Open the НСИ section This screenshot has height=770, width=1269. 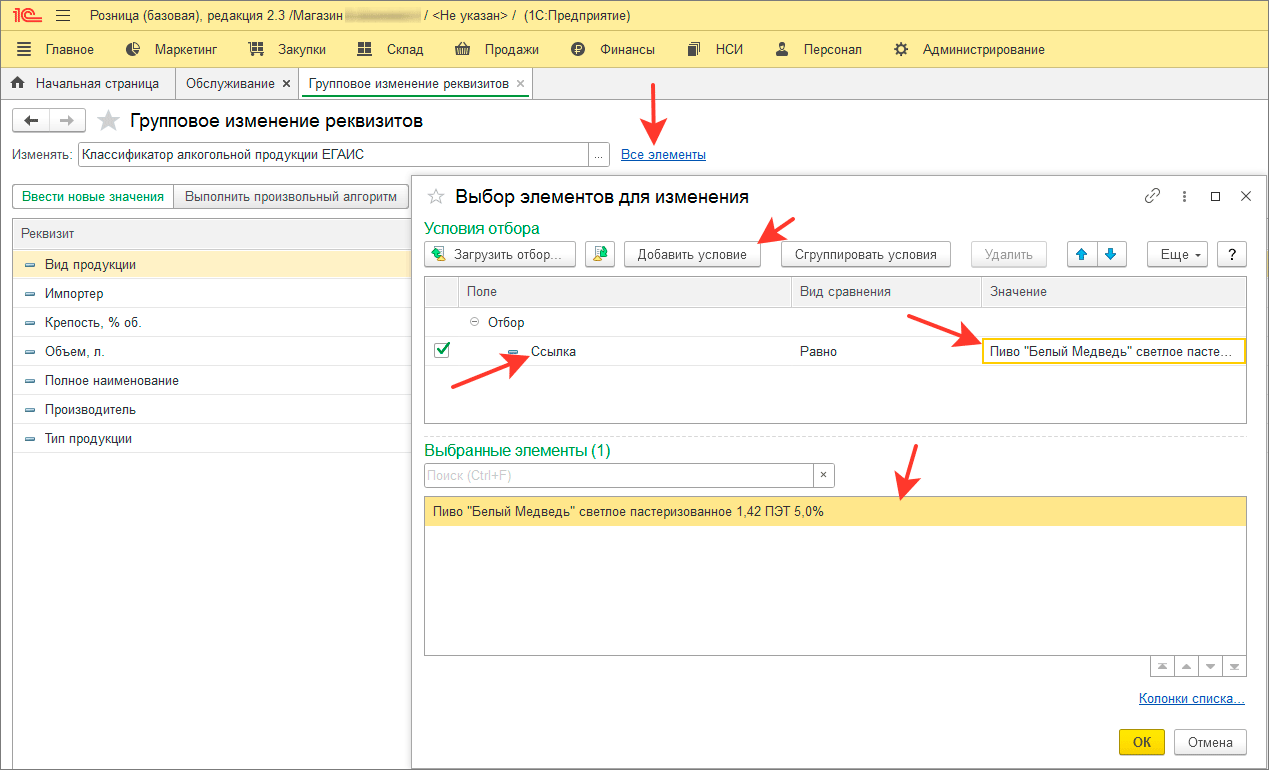click(x=716, y=49)
